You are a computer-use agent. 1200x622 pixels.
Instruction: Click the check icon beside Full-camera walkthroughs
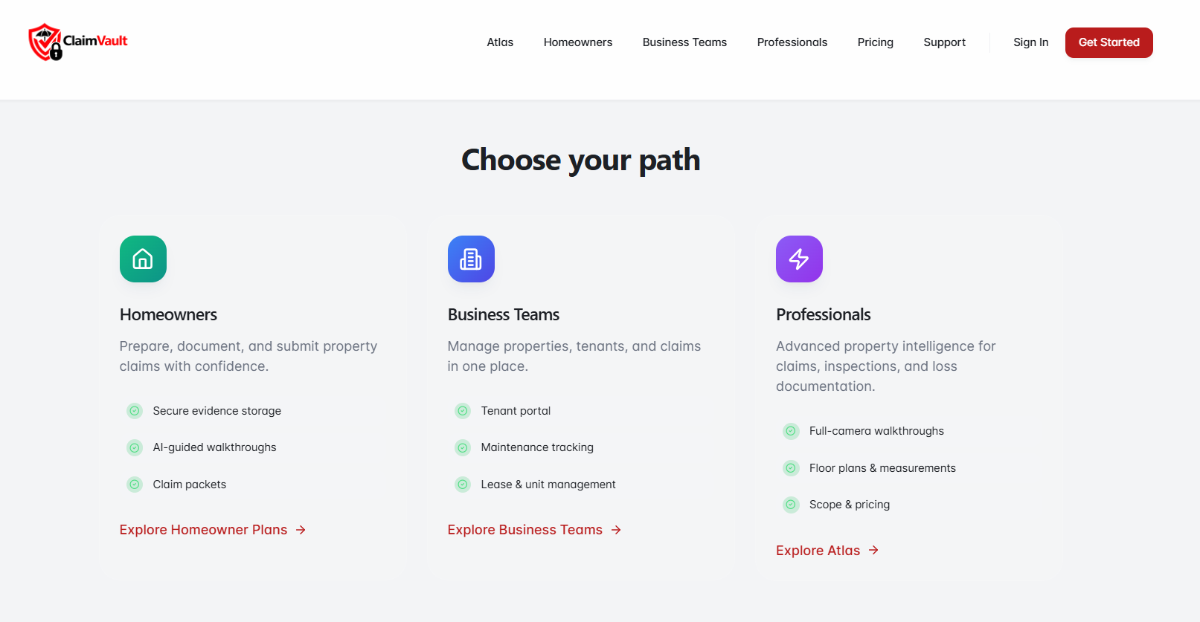(790, 431)
